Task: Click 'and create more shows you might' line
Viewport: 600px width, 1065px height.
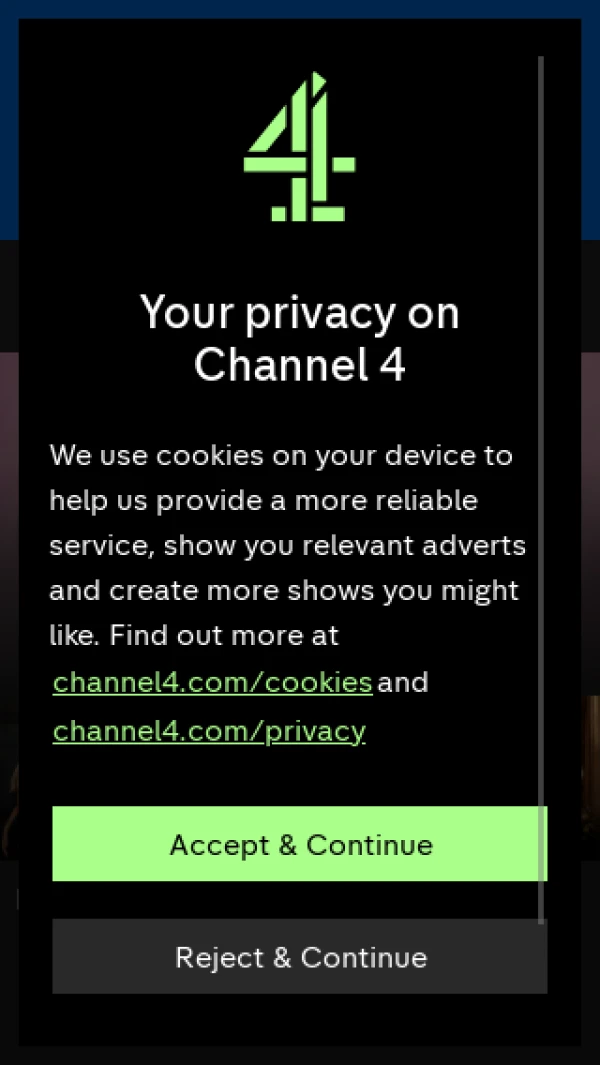Action: click(x=284, y=590)
